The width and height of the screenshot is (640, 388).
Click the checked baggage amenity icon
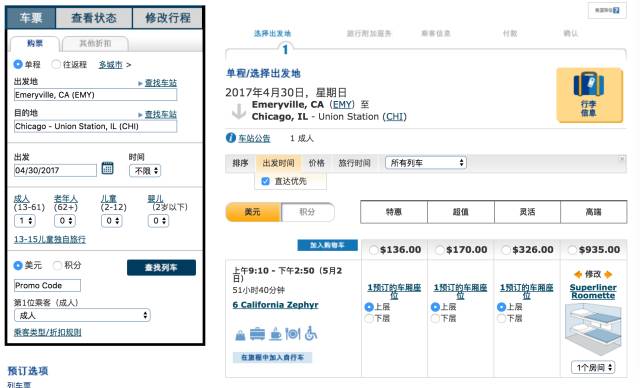(x=240, y=335)
